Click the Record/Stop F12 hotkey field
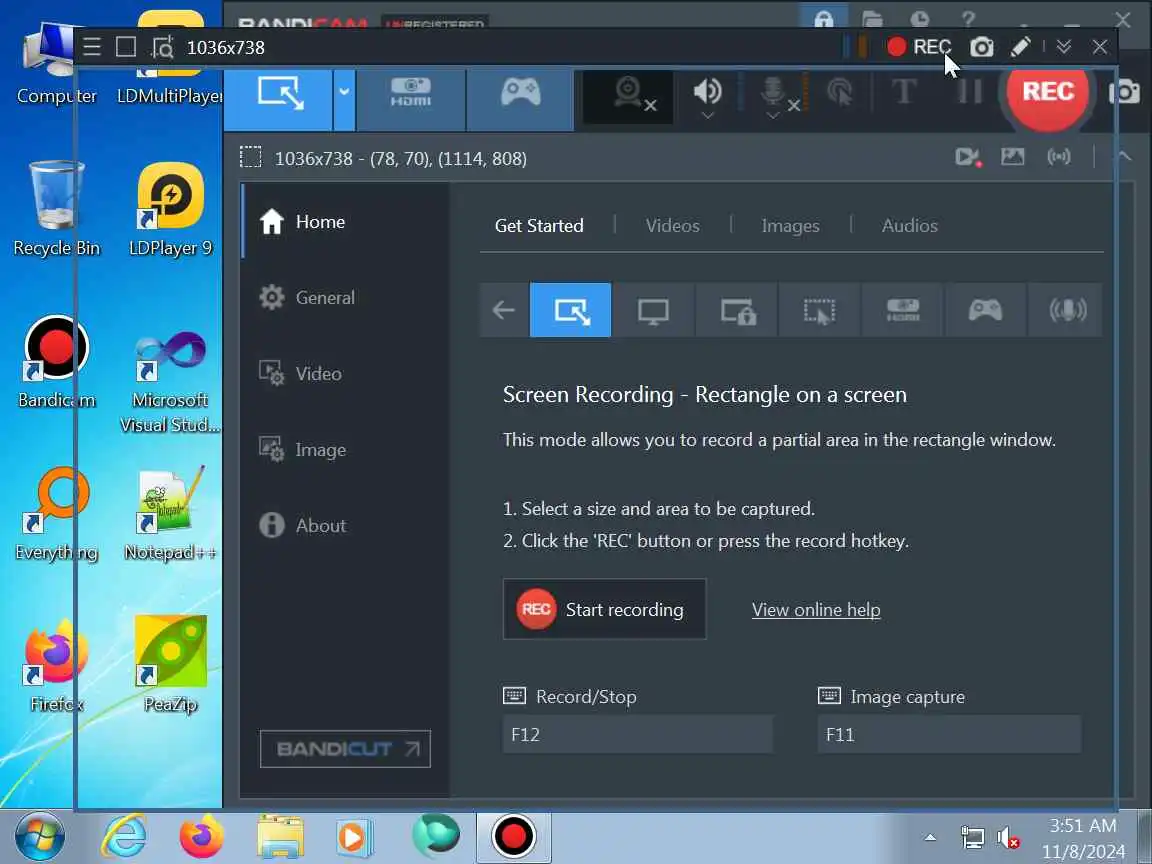The image size is (1152, 864). [638, 734]
